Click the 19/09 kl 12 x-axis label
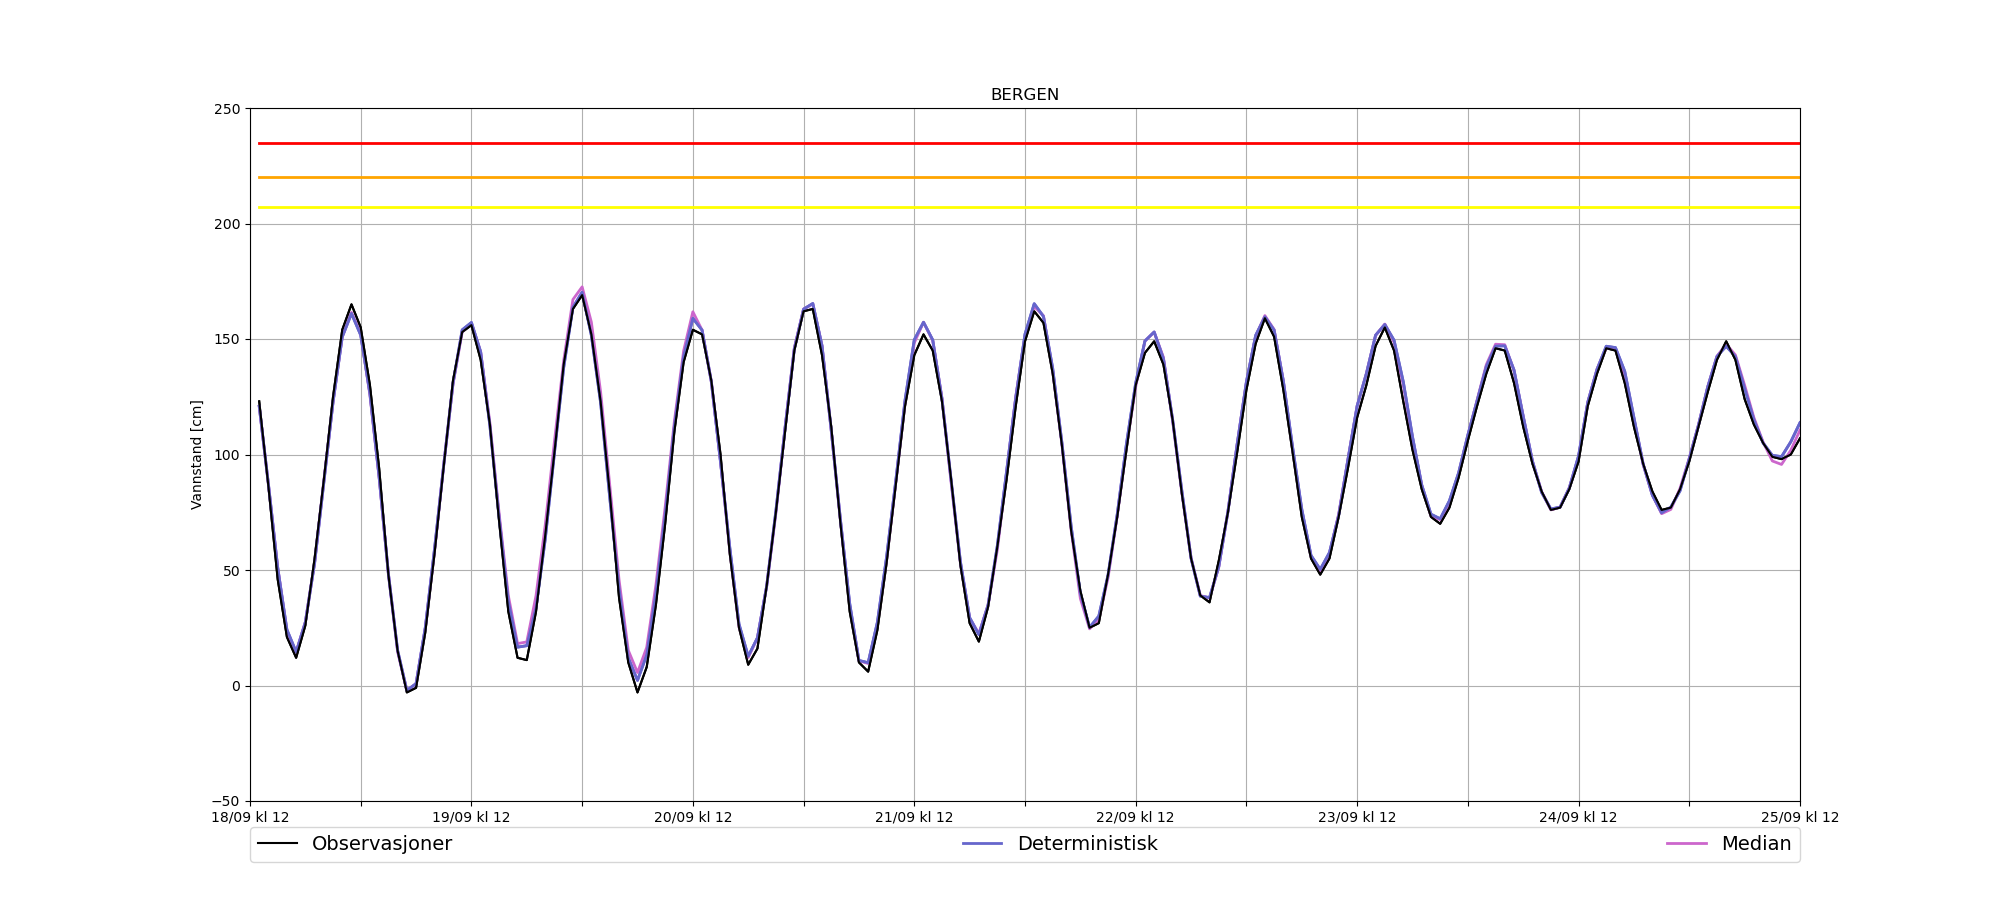This screenshot has width=2000, height=900. pyautogui.click(x=471, y=818)
